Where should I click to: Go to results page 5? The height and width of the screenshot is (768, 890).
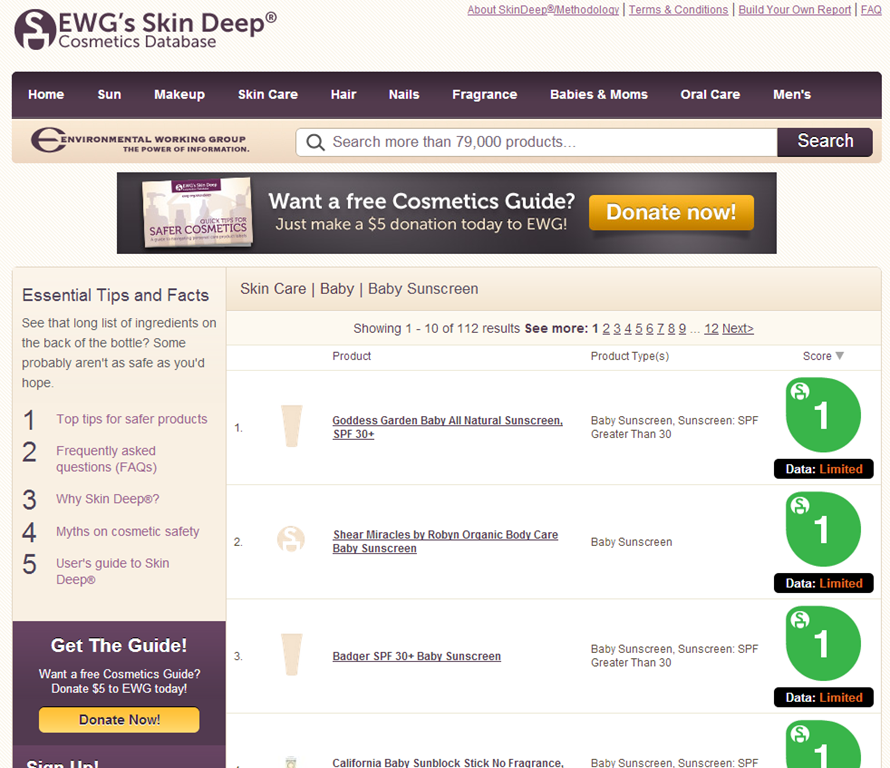coord(639,329)
